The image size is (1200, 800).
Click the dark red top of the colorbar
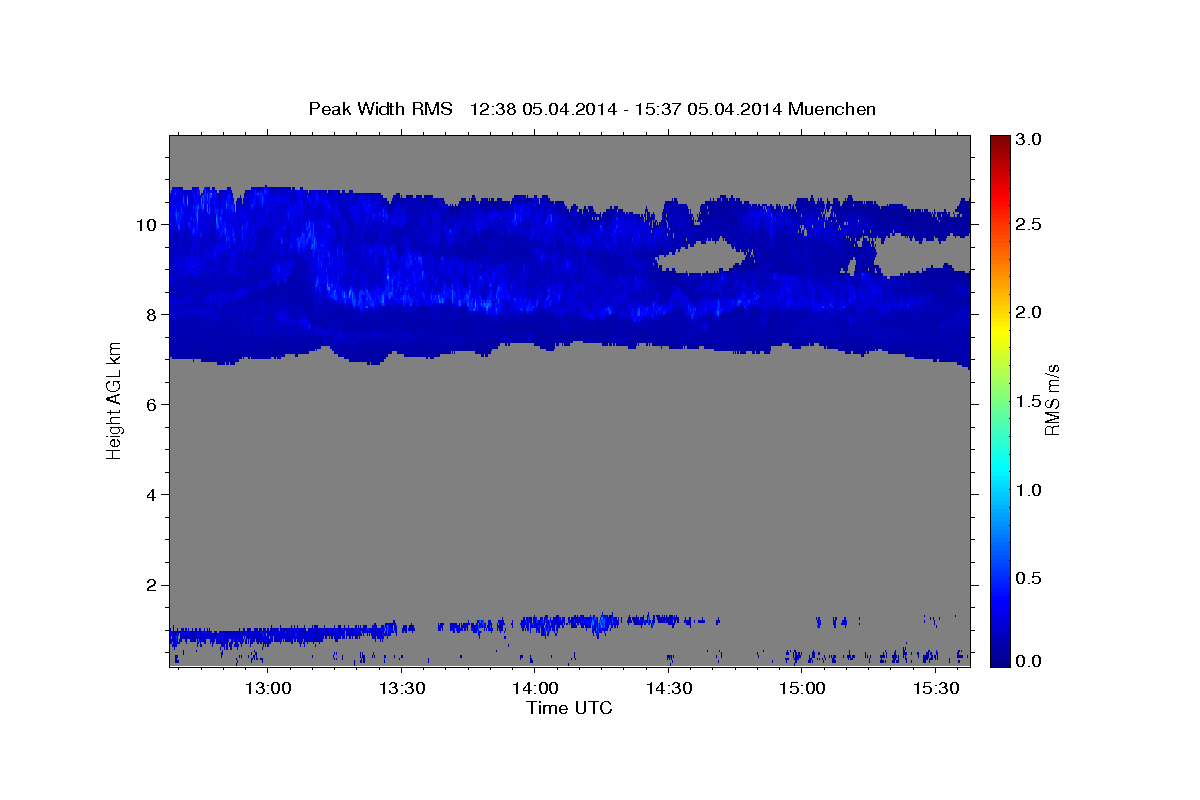point(999,143)
